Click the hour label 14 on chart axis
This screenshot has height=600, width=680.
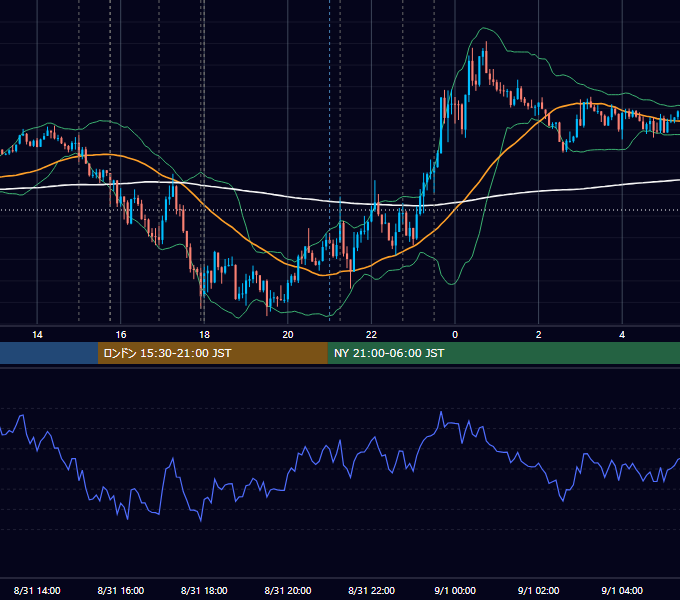[37, 335]
